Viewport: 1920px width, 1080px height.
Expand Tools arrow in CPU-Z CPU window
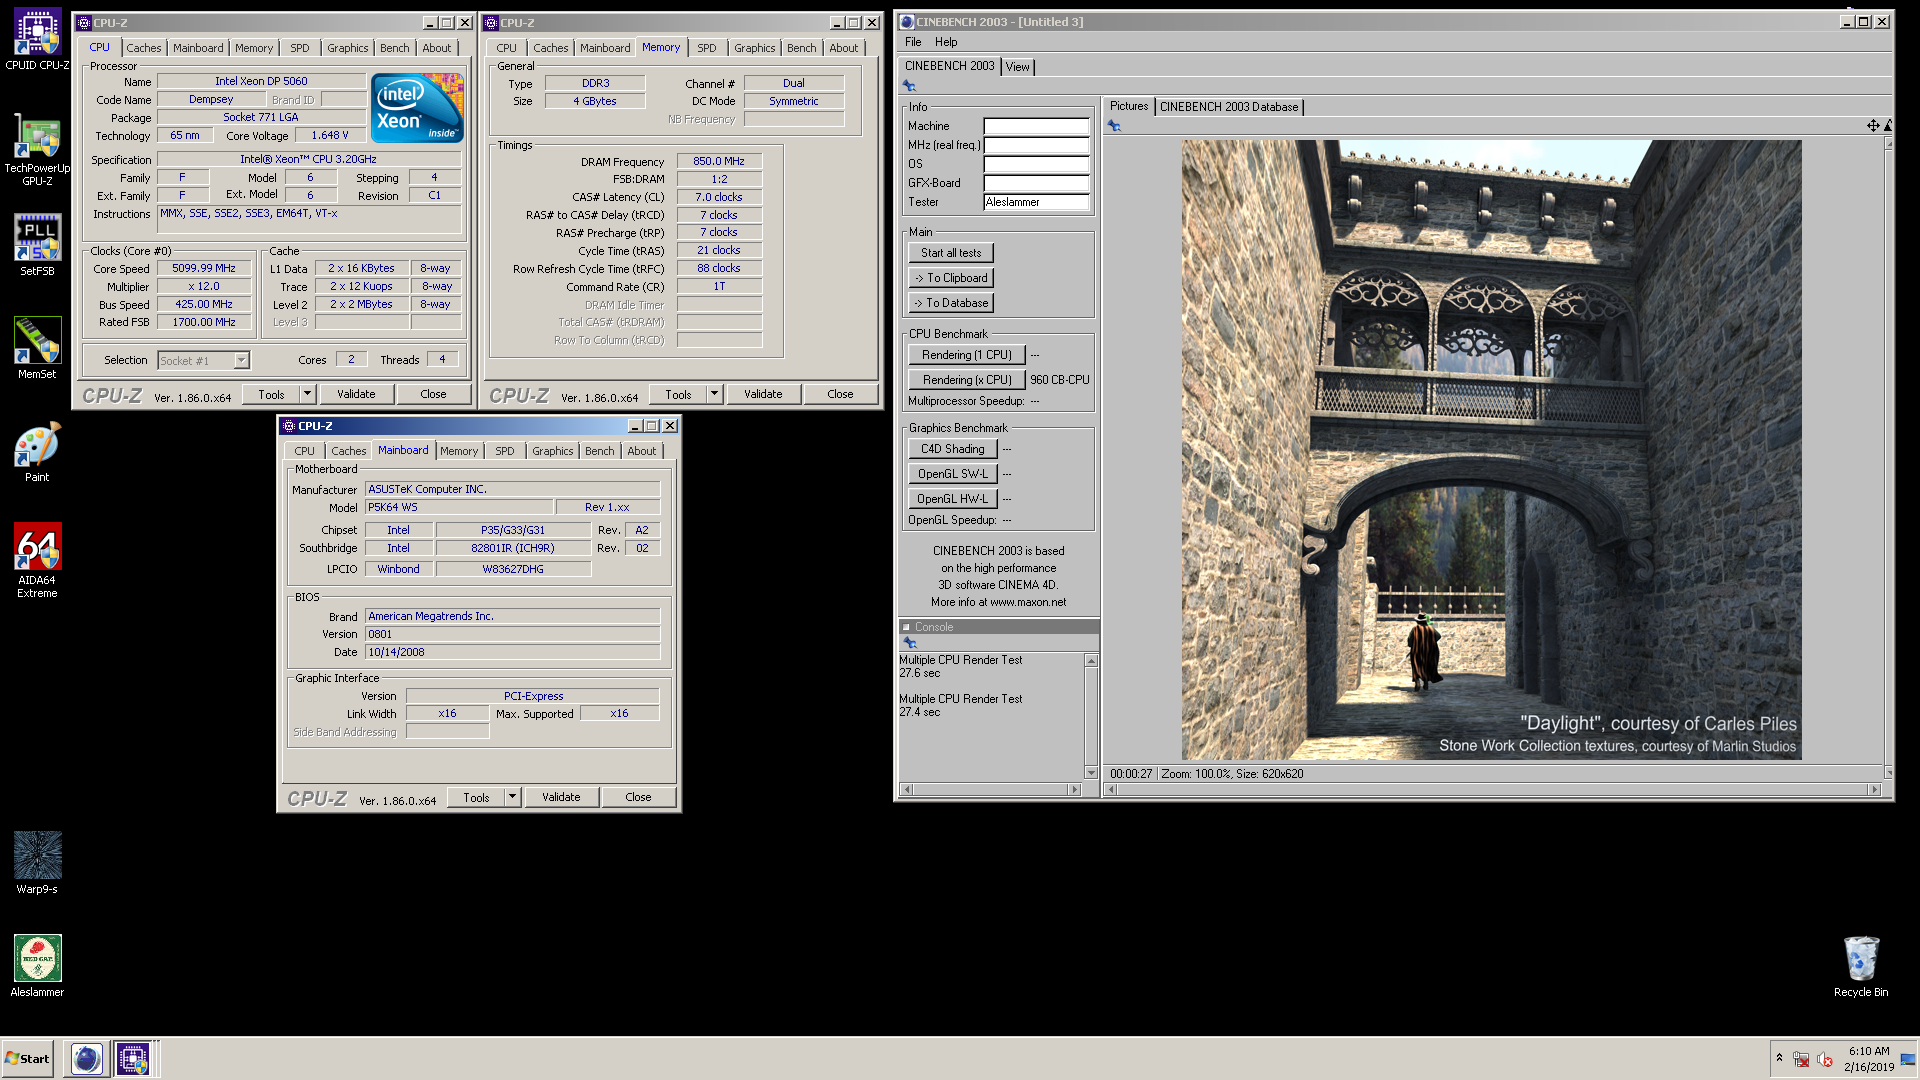(x=308, y=394)
